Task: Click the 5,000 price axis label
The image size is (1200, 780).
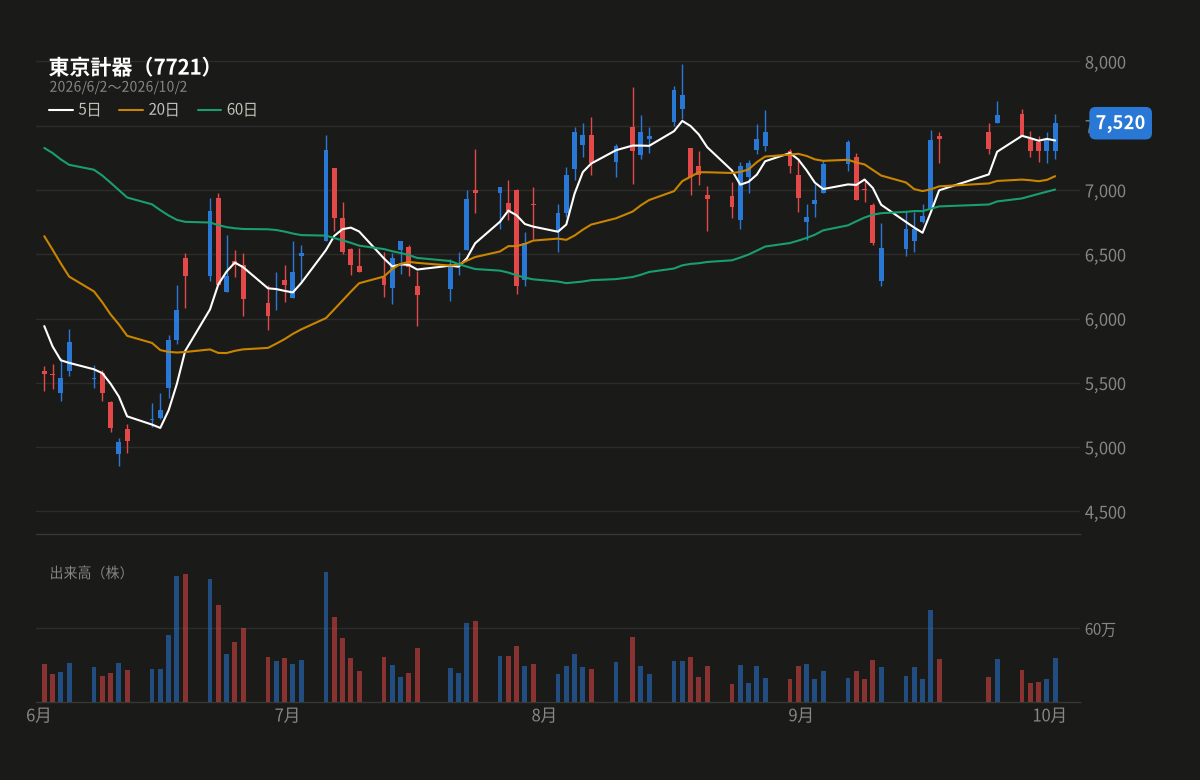Action: pos(1105,448)
